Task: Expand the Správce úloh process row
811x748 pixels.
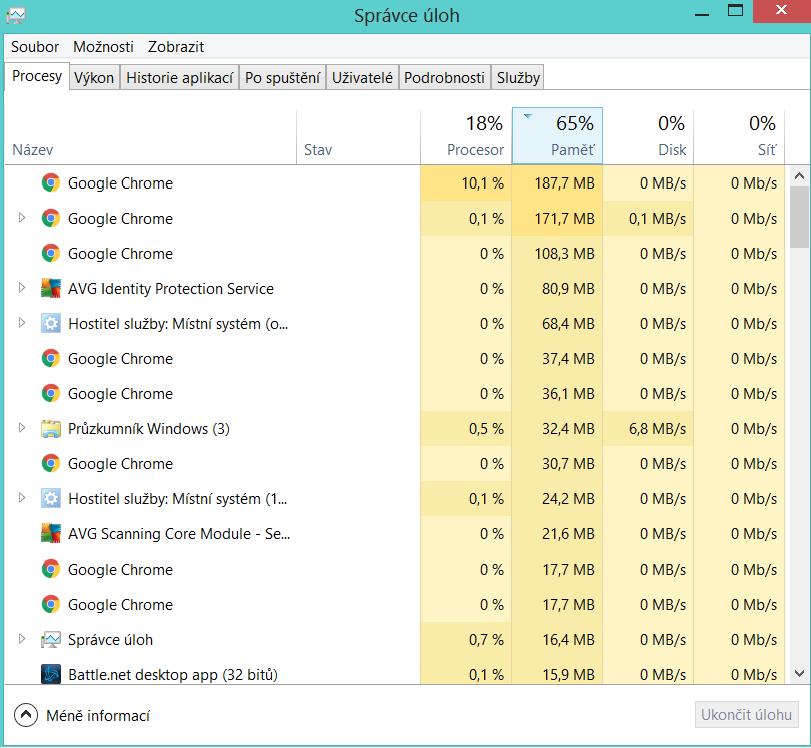Action: click(x=22, y=639)
